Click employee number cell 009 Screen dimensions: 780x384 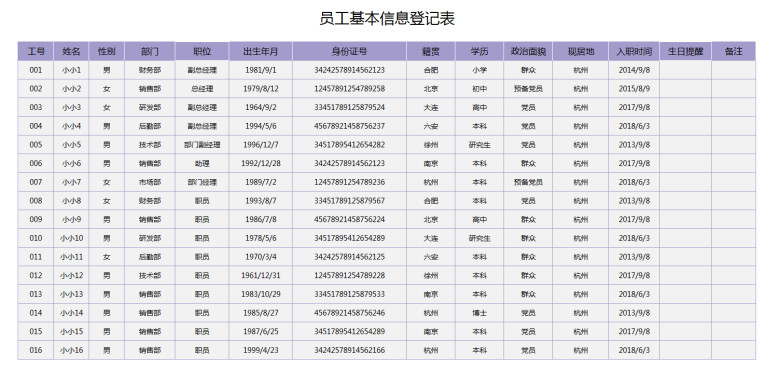[36, 219]
